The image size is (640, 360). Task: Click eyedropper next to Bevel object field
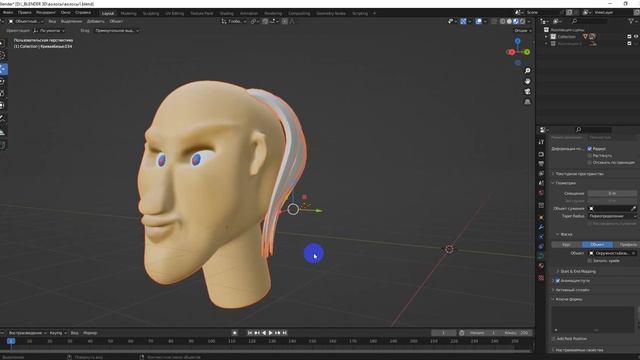pos(633,209)
